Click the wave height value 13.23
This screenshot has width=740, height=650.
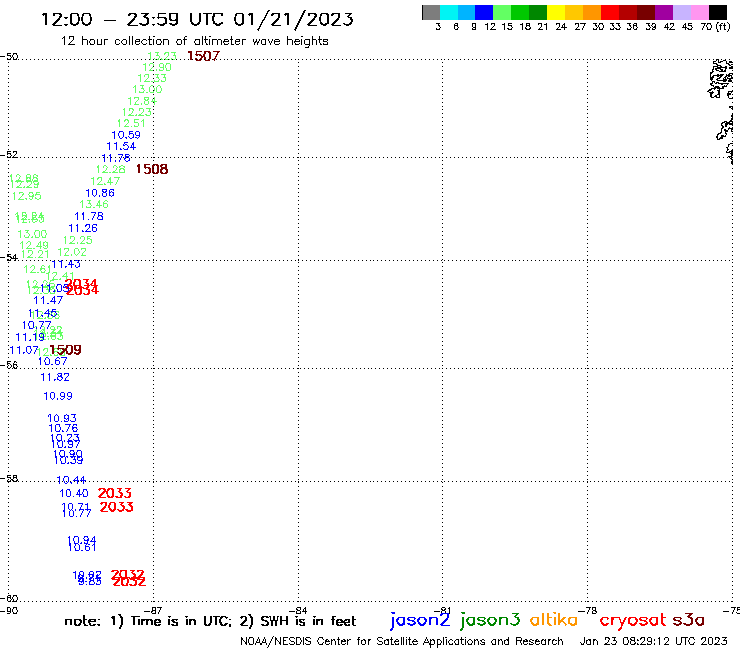[162, 56]
